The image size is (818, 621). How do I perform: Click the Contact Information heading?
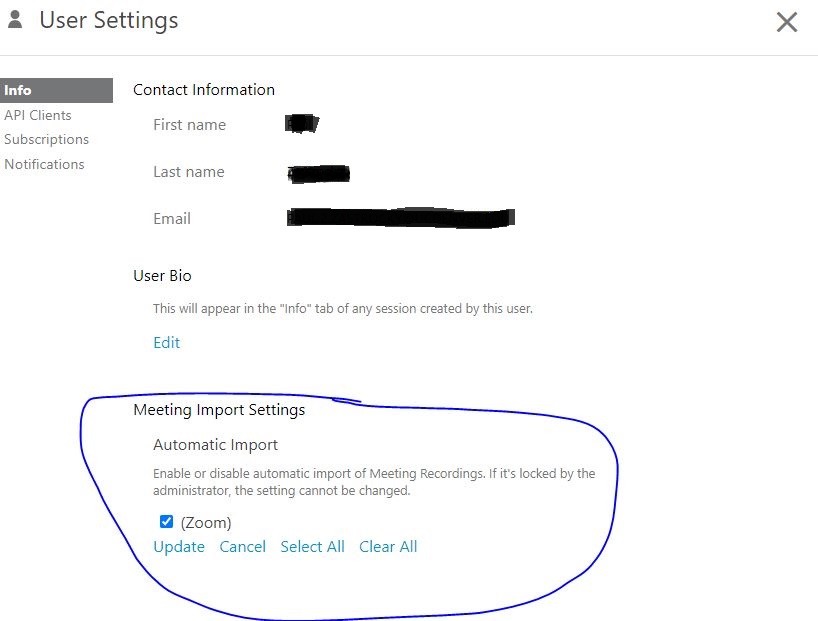coord(204,89)
